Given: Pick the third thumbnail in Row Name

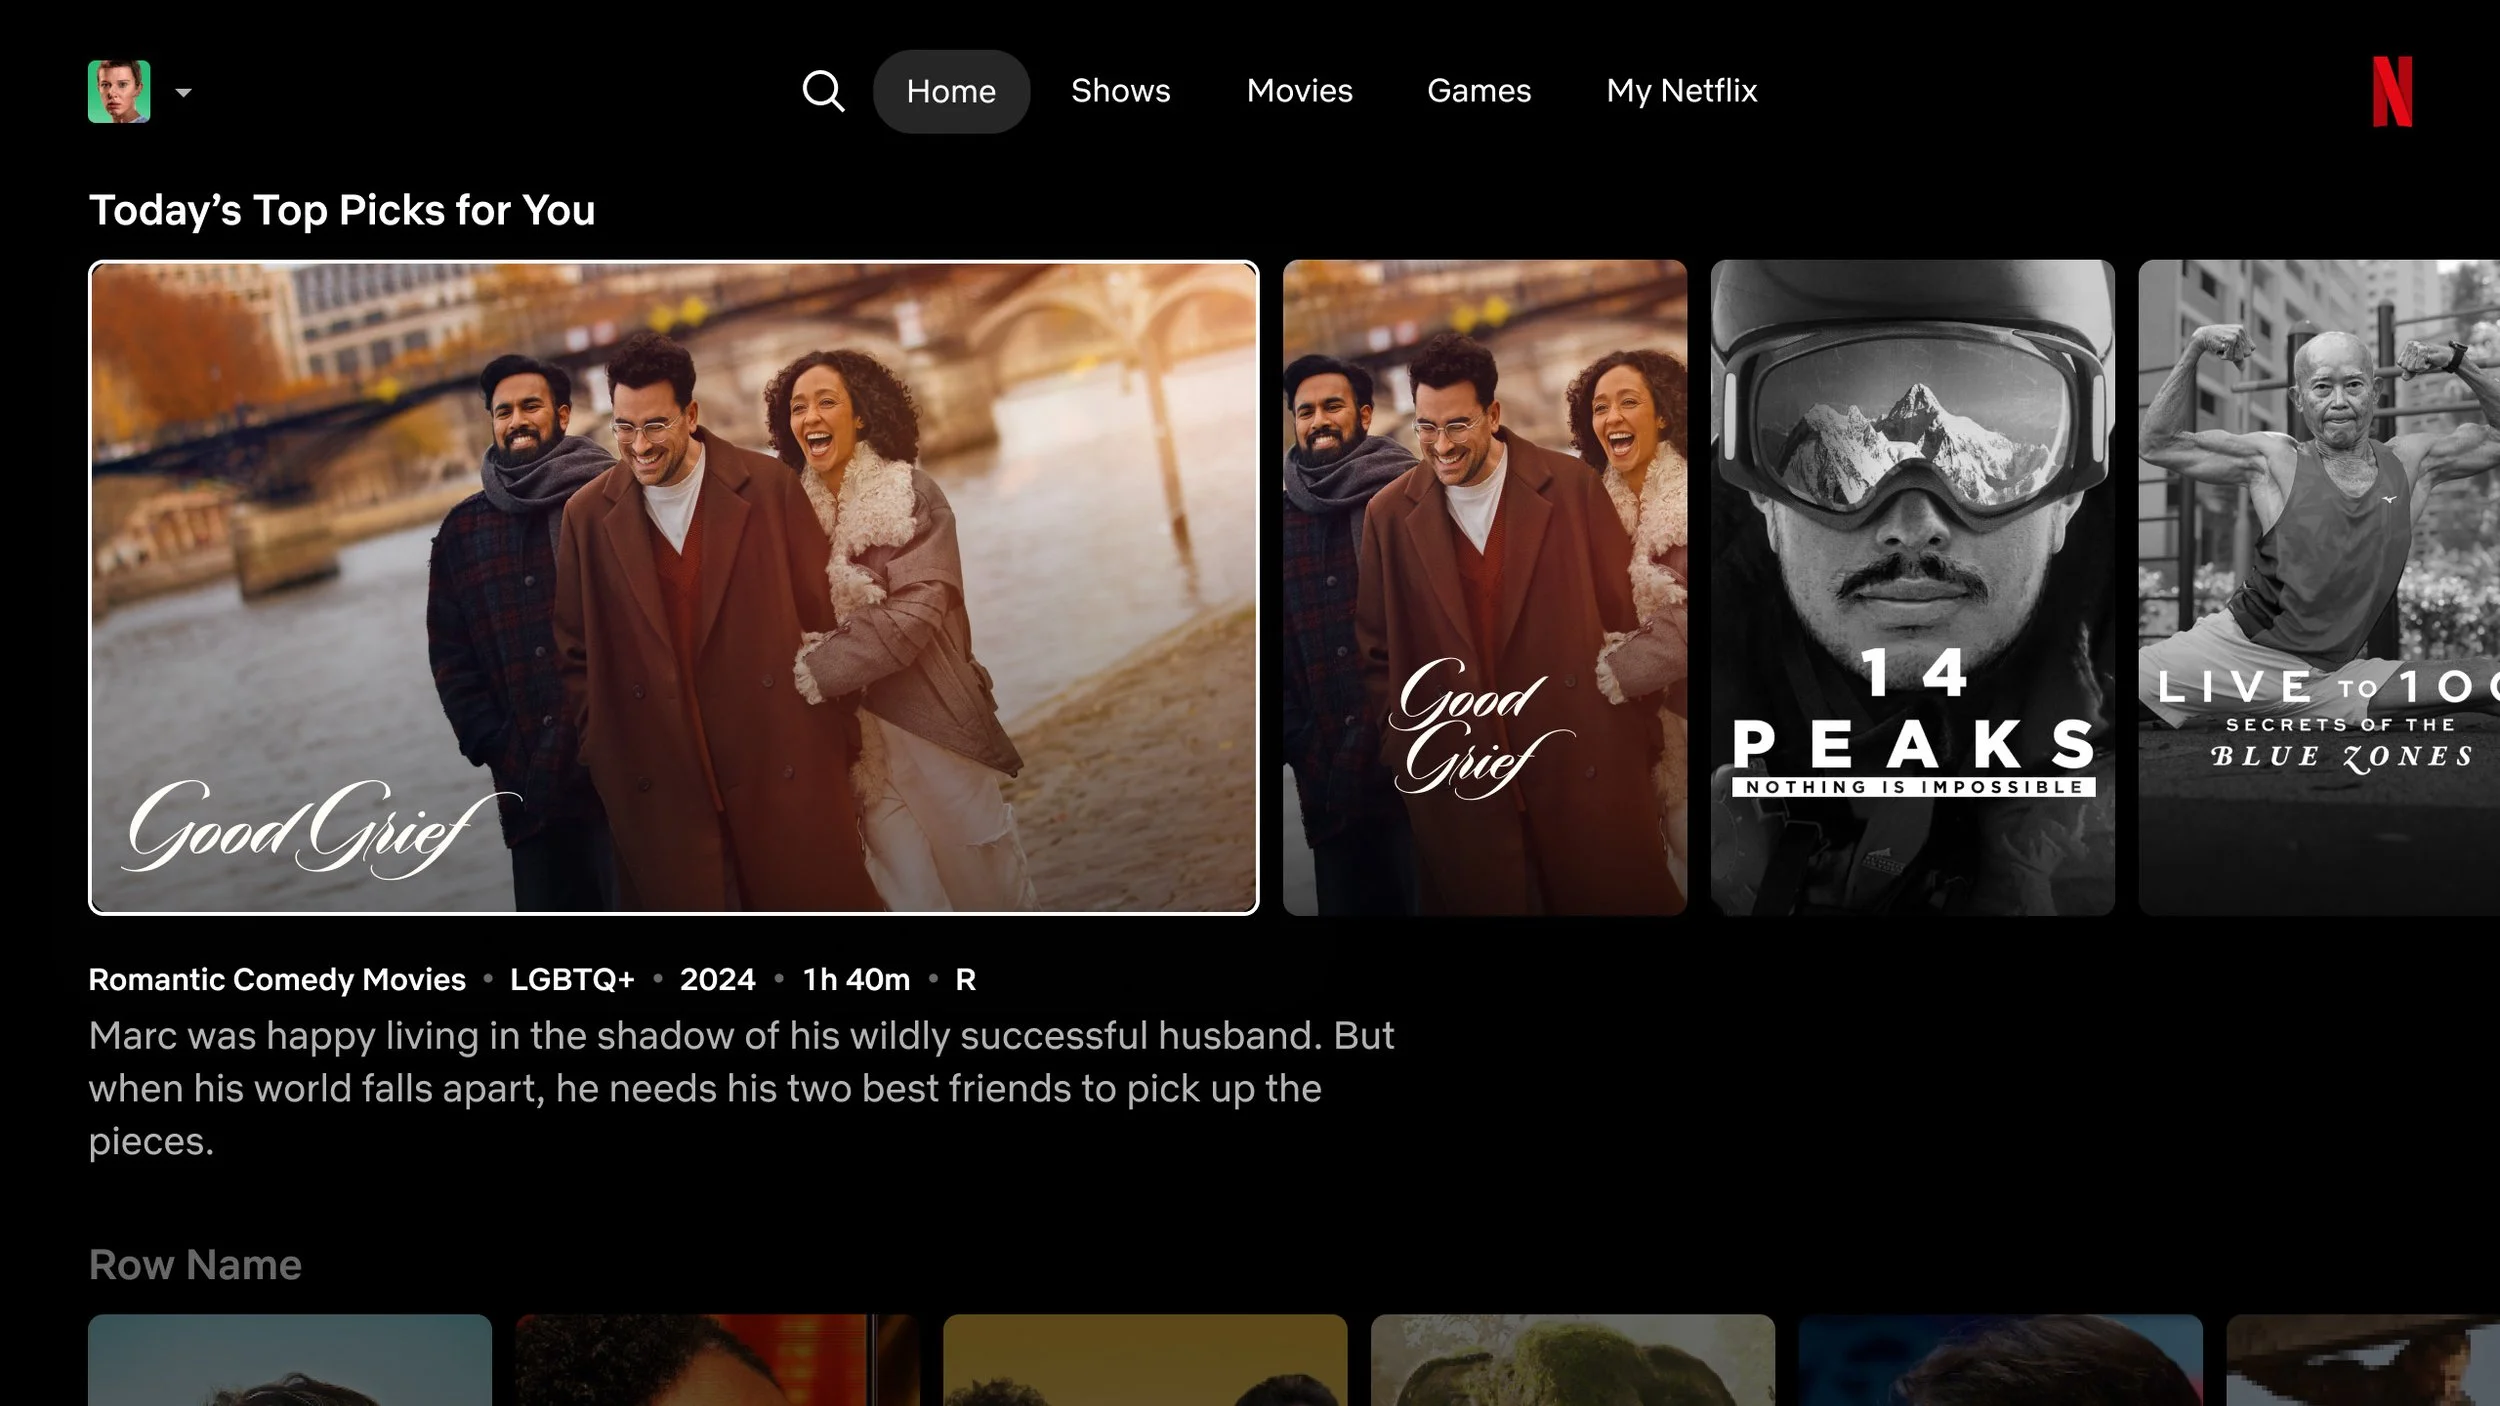Looking at the screenshot, I should click(x=1145, y=1360).
